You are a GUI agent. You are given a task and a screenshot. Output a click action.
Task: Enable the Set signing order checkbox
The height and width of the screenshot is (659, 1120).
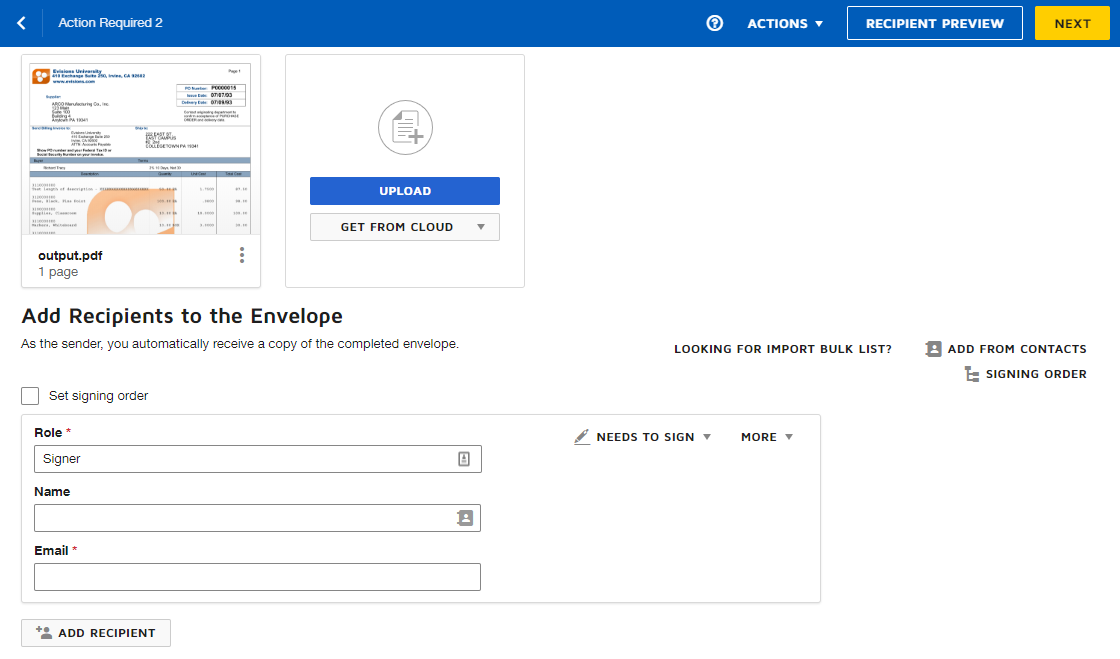[30, 396]
